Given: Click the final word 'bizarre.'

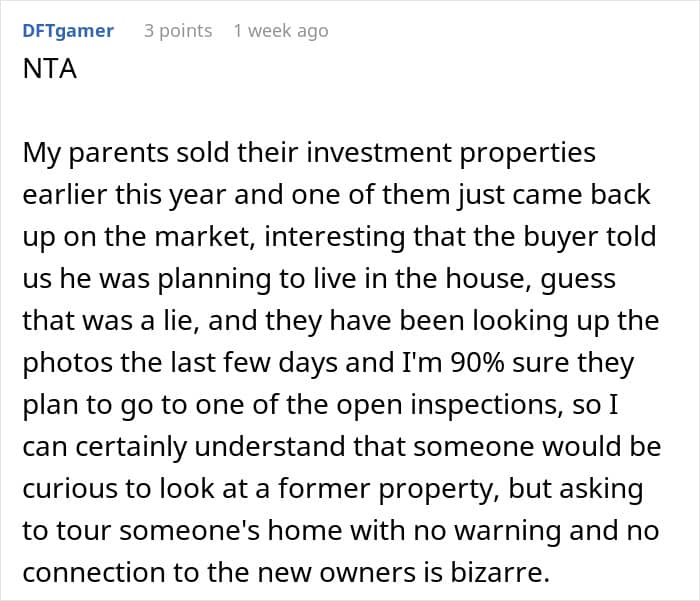Looking at the screenshot, I should tap(500, 573).
